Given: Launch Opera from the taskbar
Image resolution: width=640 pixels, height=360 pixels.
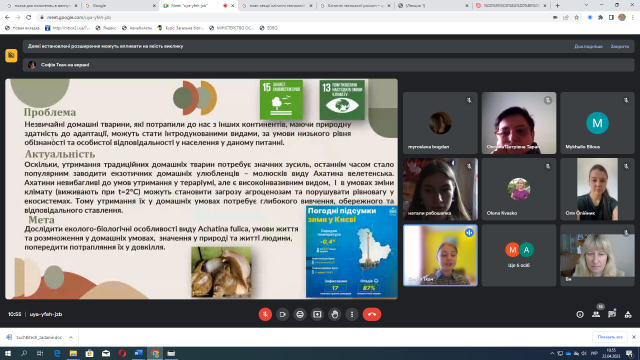Looking at the screenshot, I should point(122,353).
